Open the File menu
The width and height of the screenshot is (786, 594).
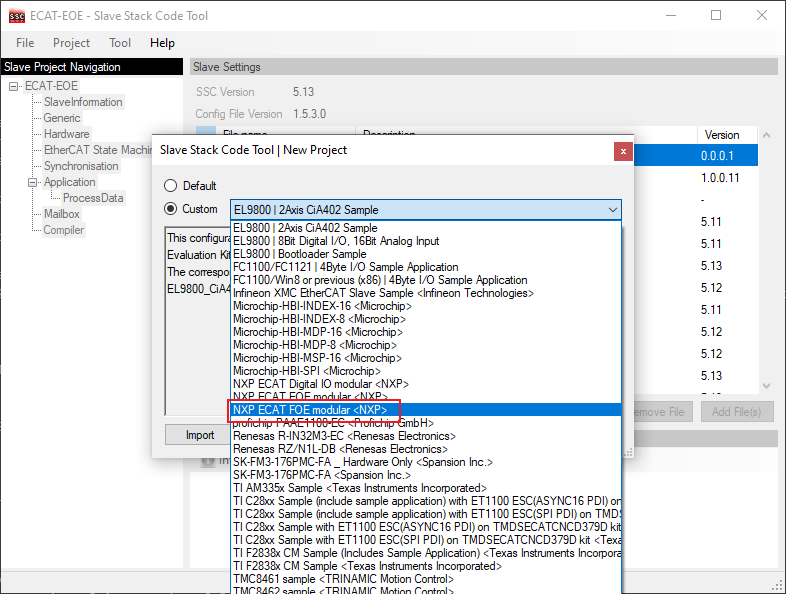tap(25, 43)
